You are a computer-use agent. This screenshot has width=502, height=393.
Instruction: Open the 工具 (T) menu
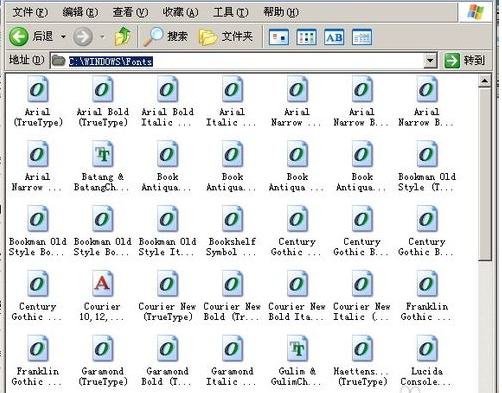pos(231,12)
